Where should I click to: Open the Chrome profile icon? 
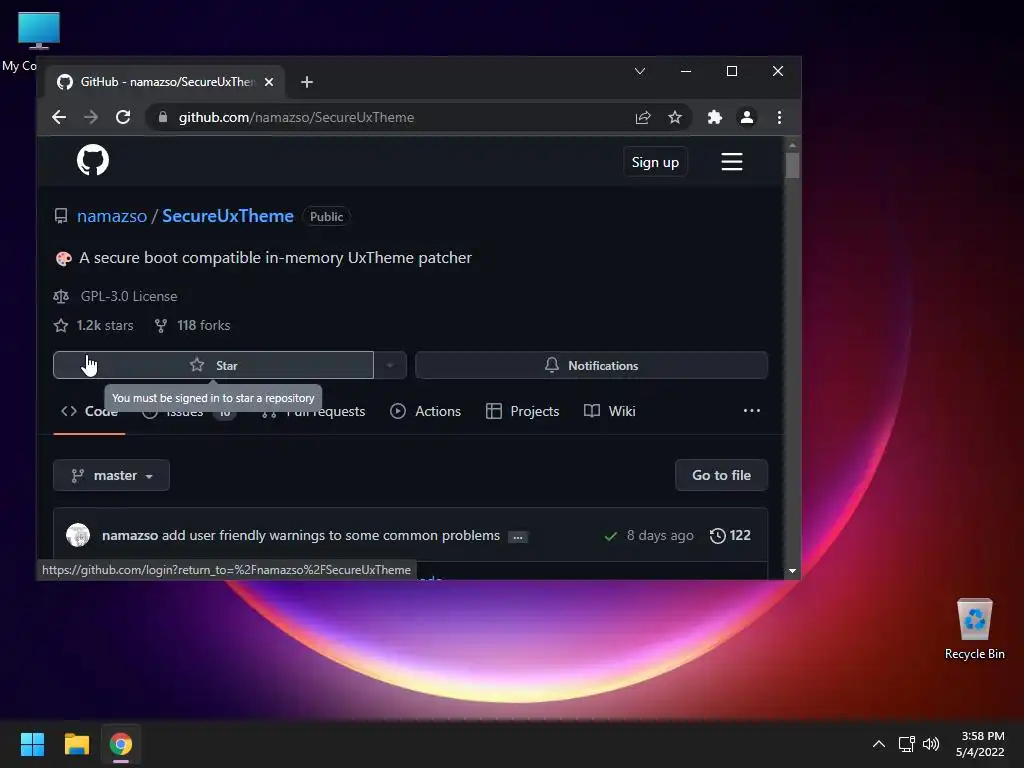tap(746, 118)
